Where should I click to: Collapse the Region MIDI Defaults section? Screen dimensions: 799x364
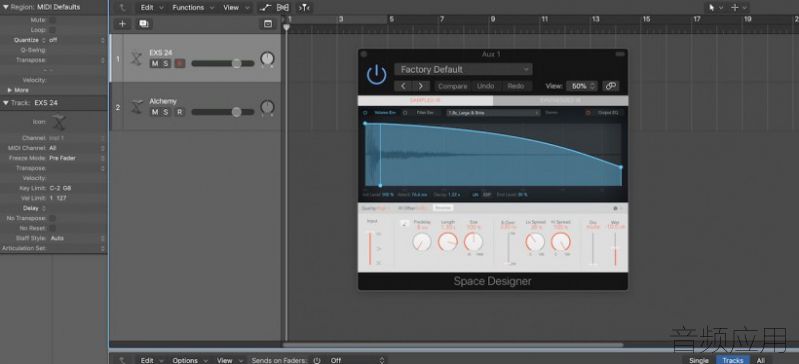(6, 7)
